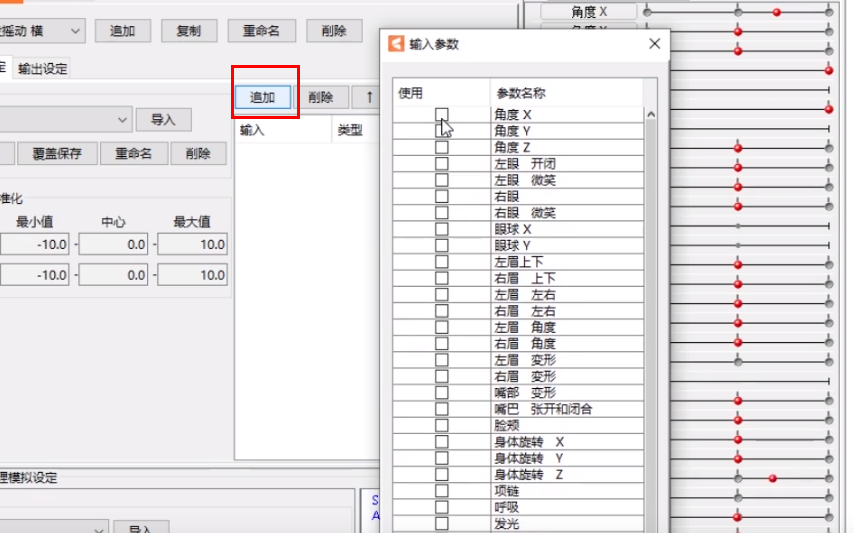This screenshot has height=533, width=854.
Task: Tick the 眼球 X checkbox
Action: click(x=442, y=229)
